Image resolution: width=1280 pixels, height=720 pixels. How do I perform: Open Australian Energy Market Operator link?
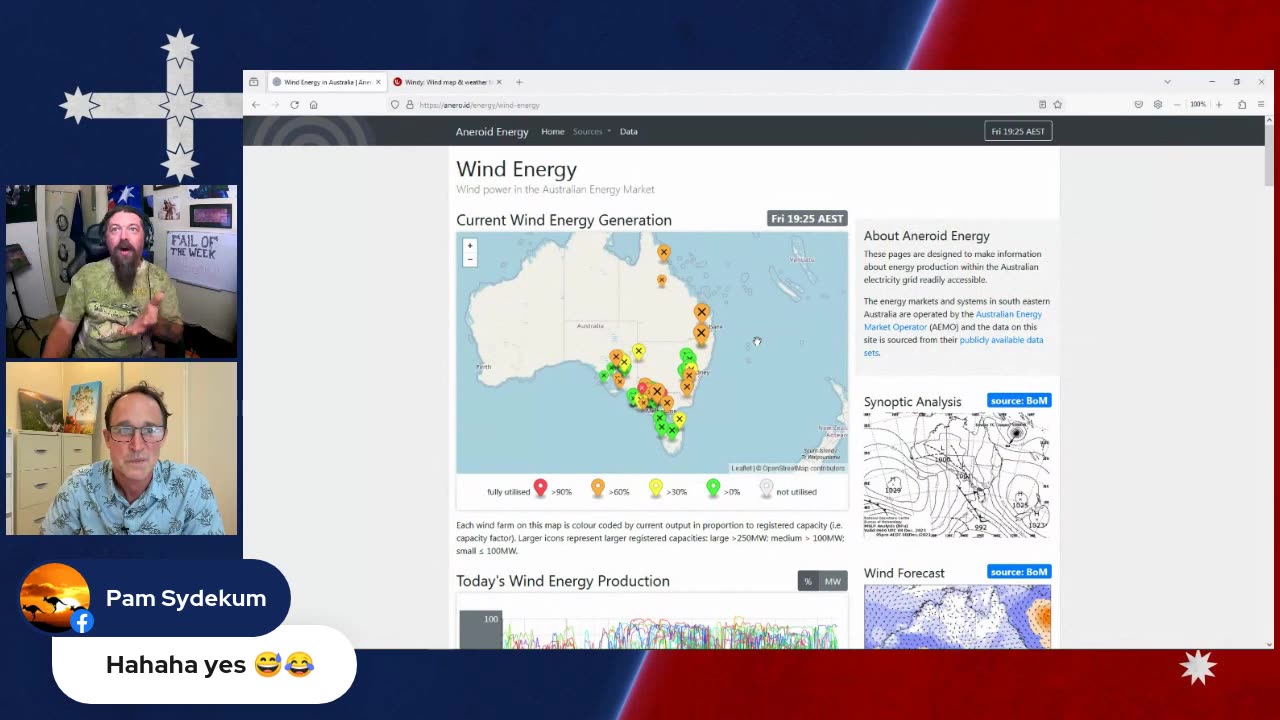tap(953, 320)
